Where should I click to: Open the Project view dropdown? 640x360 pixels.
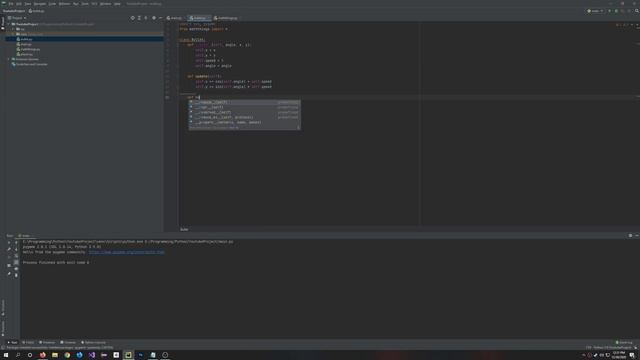click(17, 18)
